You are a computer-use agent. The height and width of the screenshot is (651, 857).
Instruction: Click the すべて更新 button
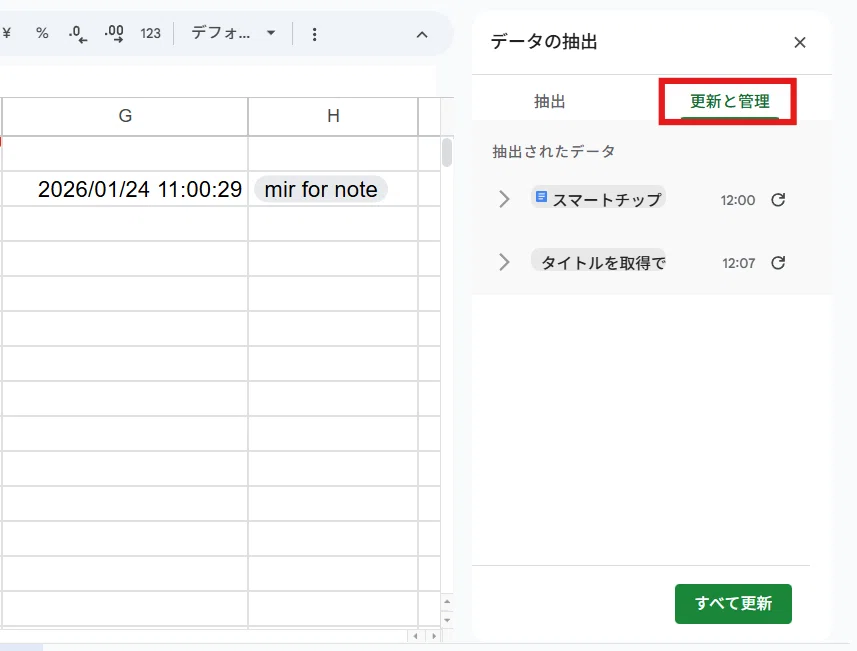(733, 603)
